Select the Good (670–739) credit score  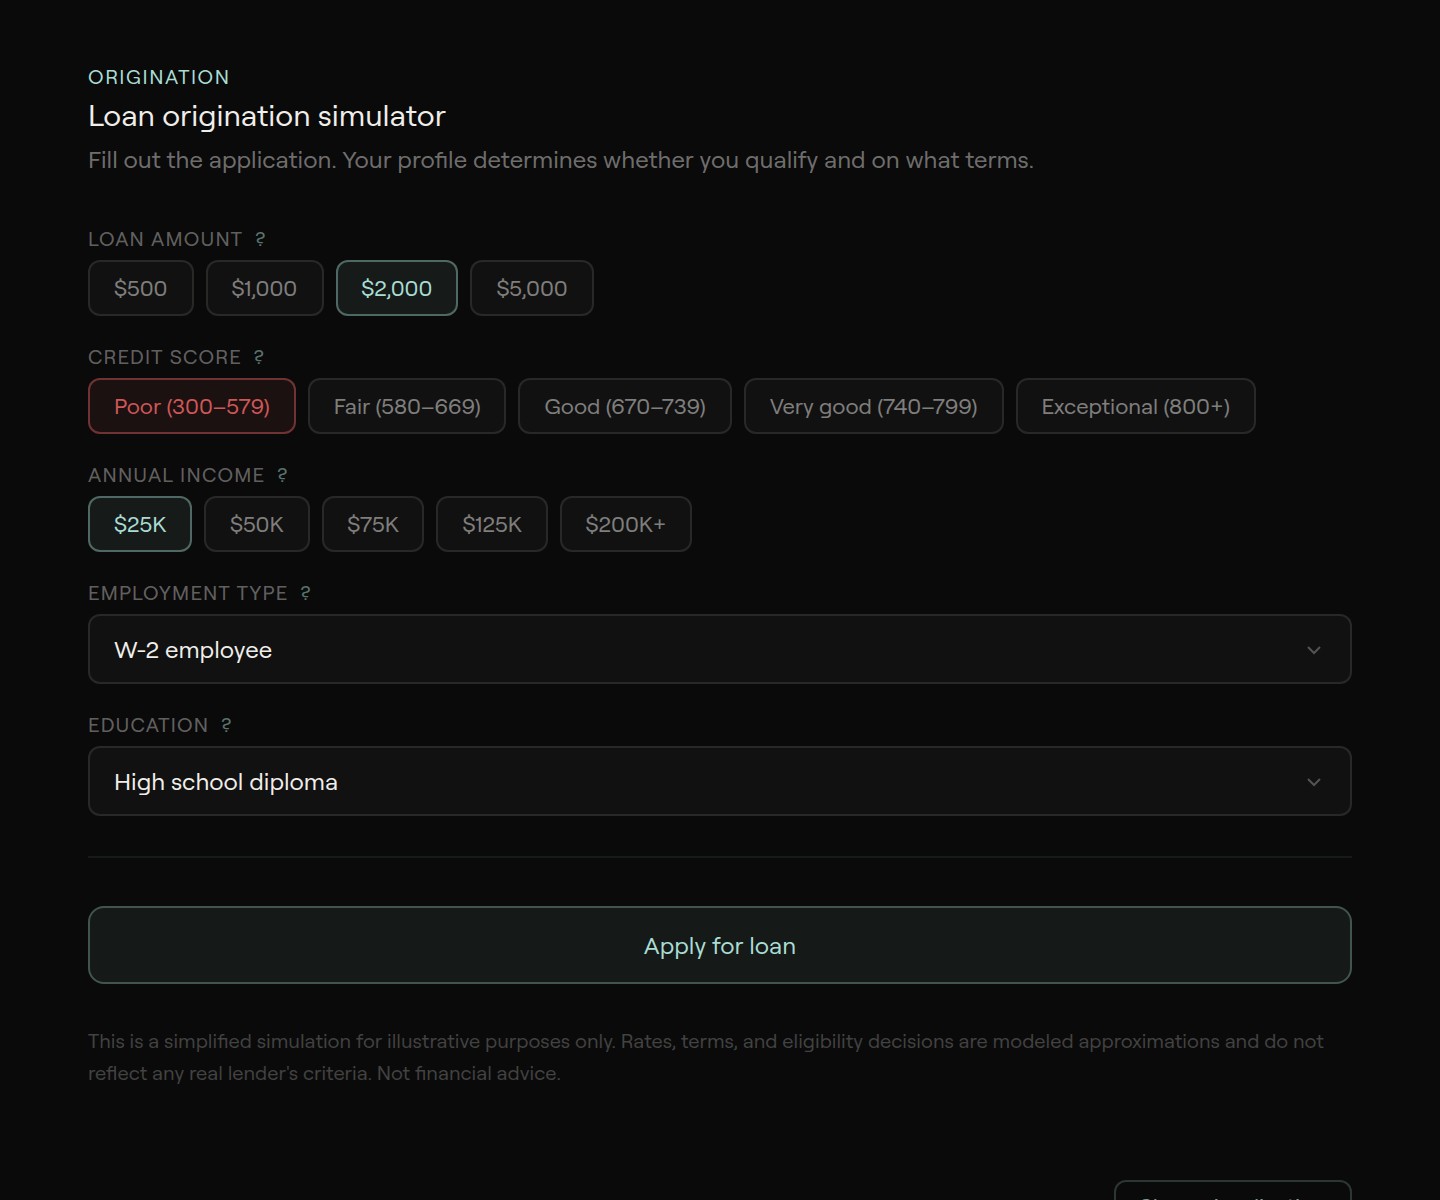pyautogui.click(x=624, y=406)
